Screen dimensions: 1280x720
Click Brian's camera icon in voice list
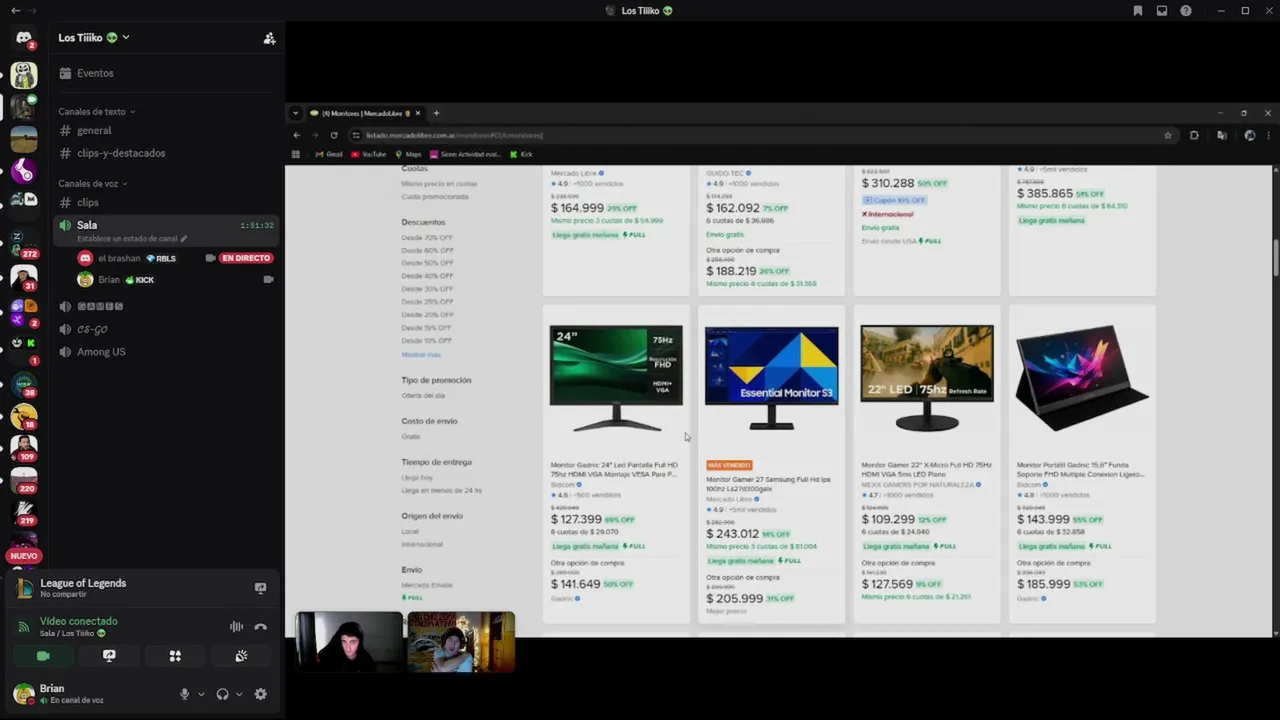click(x=268, y=280)
